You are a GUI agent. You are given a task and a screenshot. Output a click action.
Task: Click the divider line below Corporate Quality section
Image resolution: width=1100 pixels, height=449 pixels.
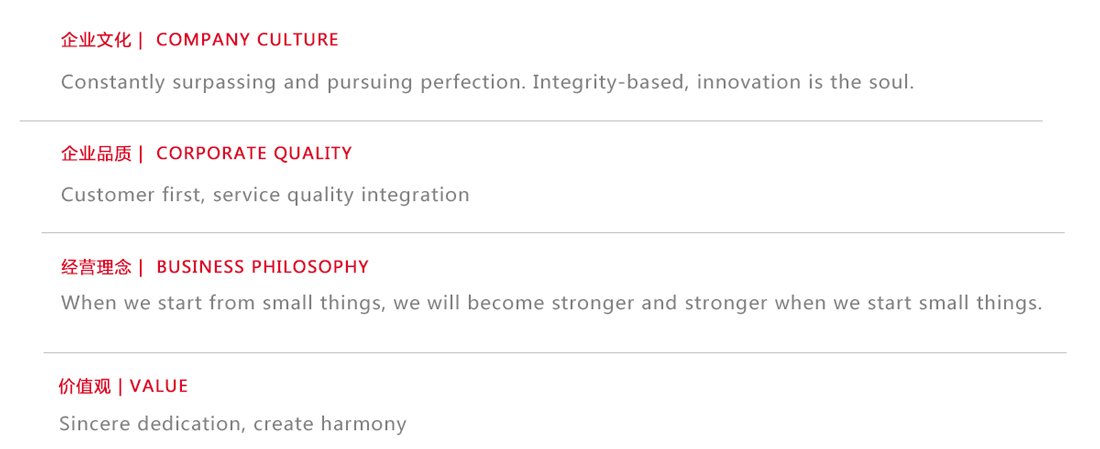[x=552, y=233]
